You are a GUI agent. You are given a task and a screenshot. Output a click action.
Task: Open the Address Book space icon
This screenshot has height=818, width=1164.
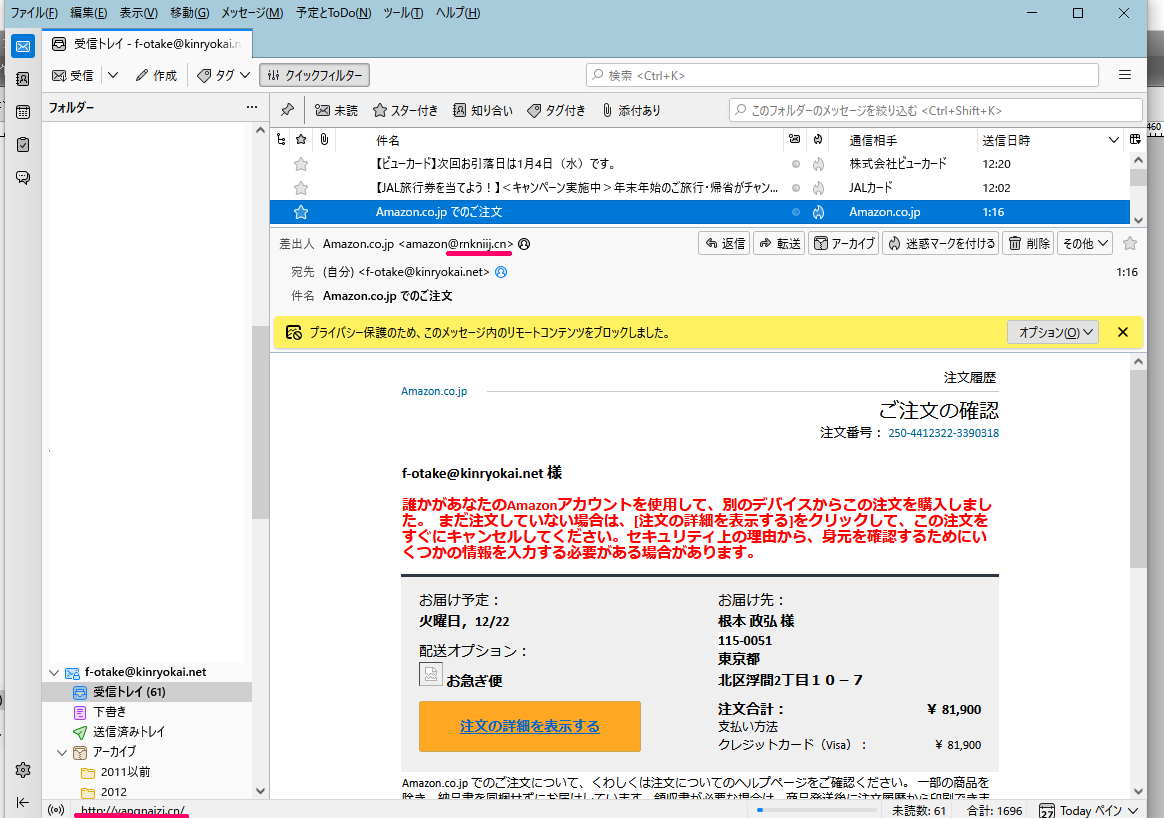point(23,79)
